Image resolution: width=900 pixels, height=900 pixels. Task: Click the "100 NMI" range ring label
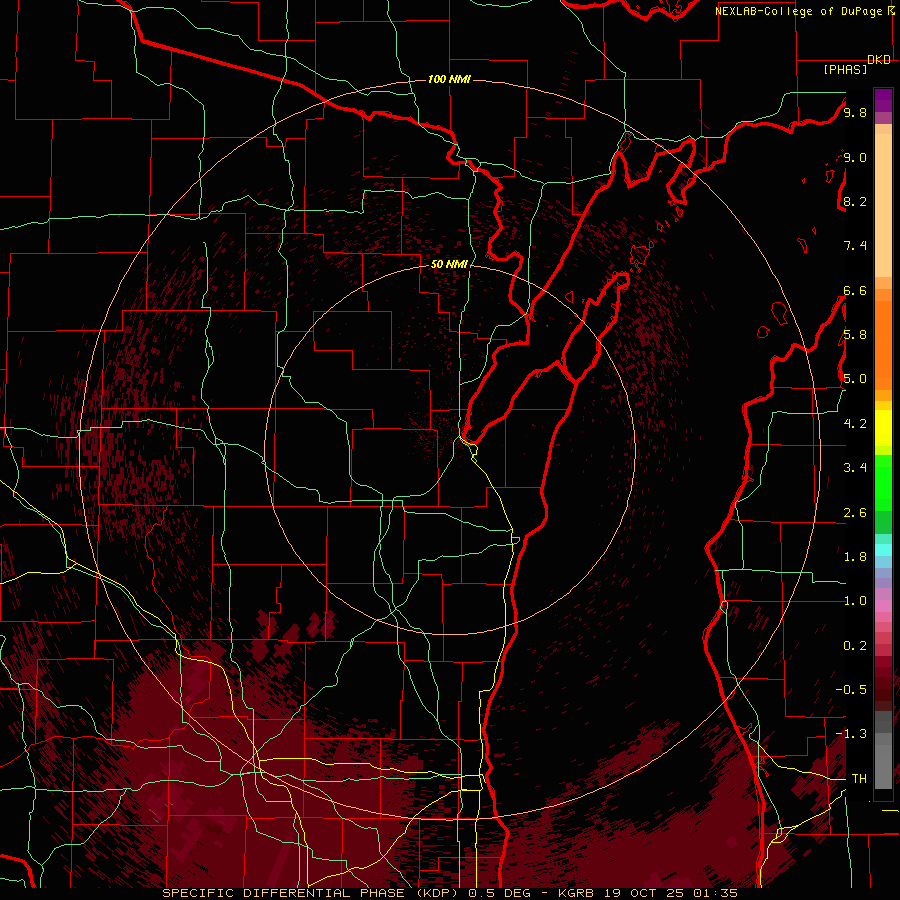pyautogui.click(x=449, y=79)
